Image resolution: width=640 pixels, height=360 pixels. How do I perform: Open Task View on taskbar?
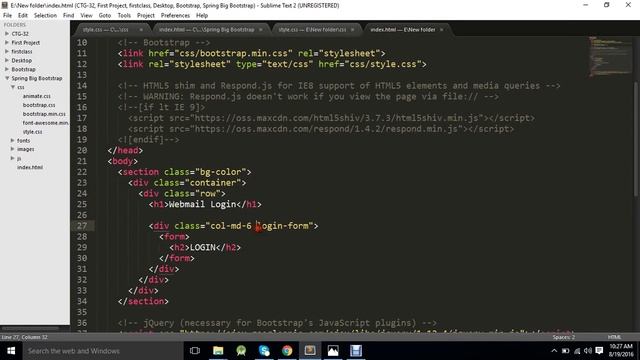[x=195, y=351]
